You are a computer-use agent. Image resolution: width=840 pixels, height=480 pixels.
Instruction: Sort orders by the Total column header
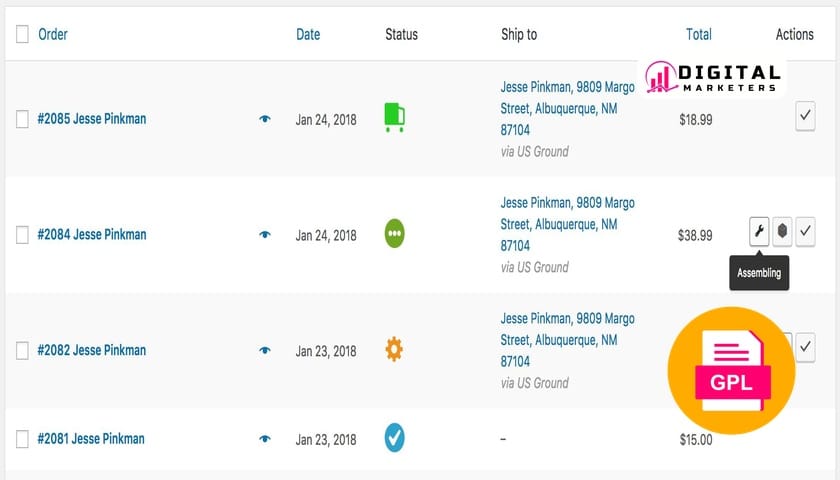699,34
